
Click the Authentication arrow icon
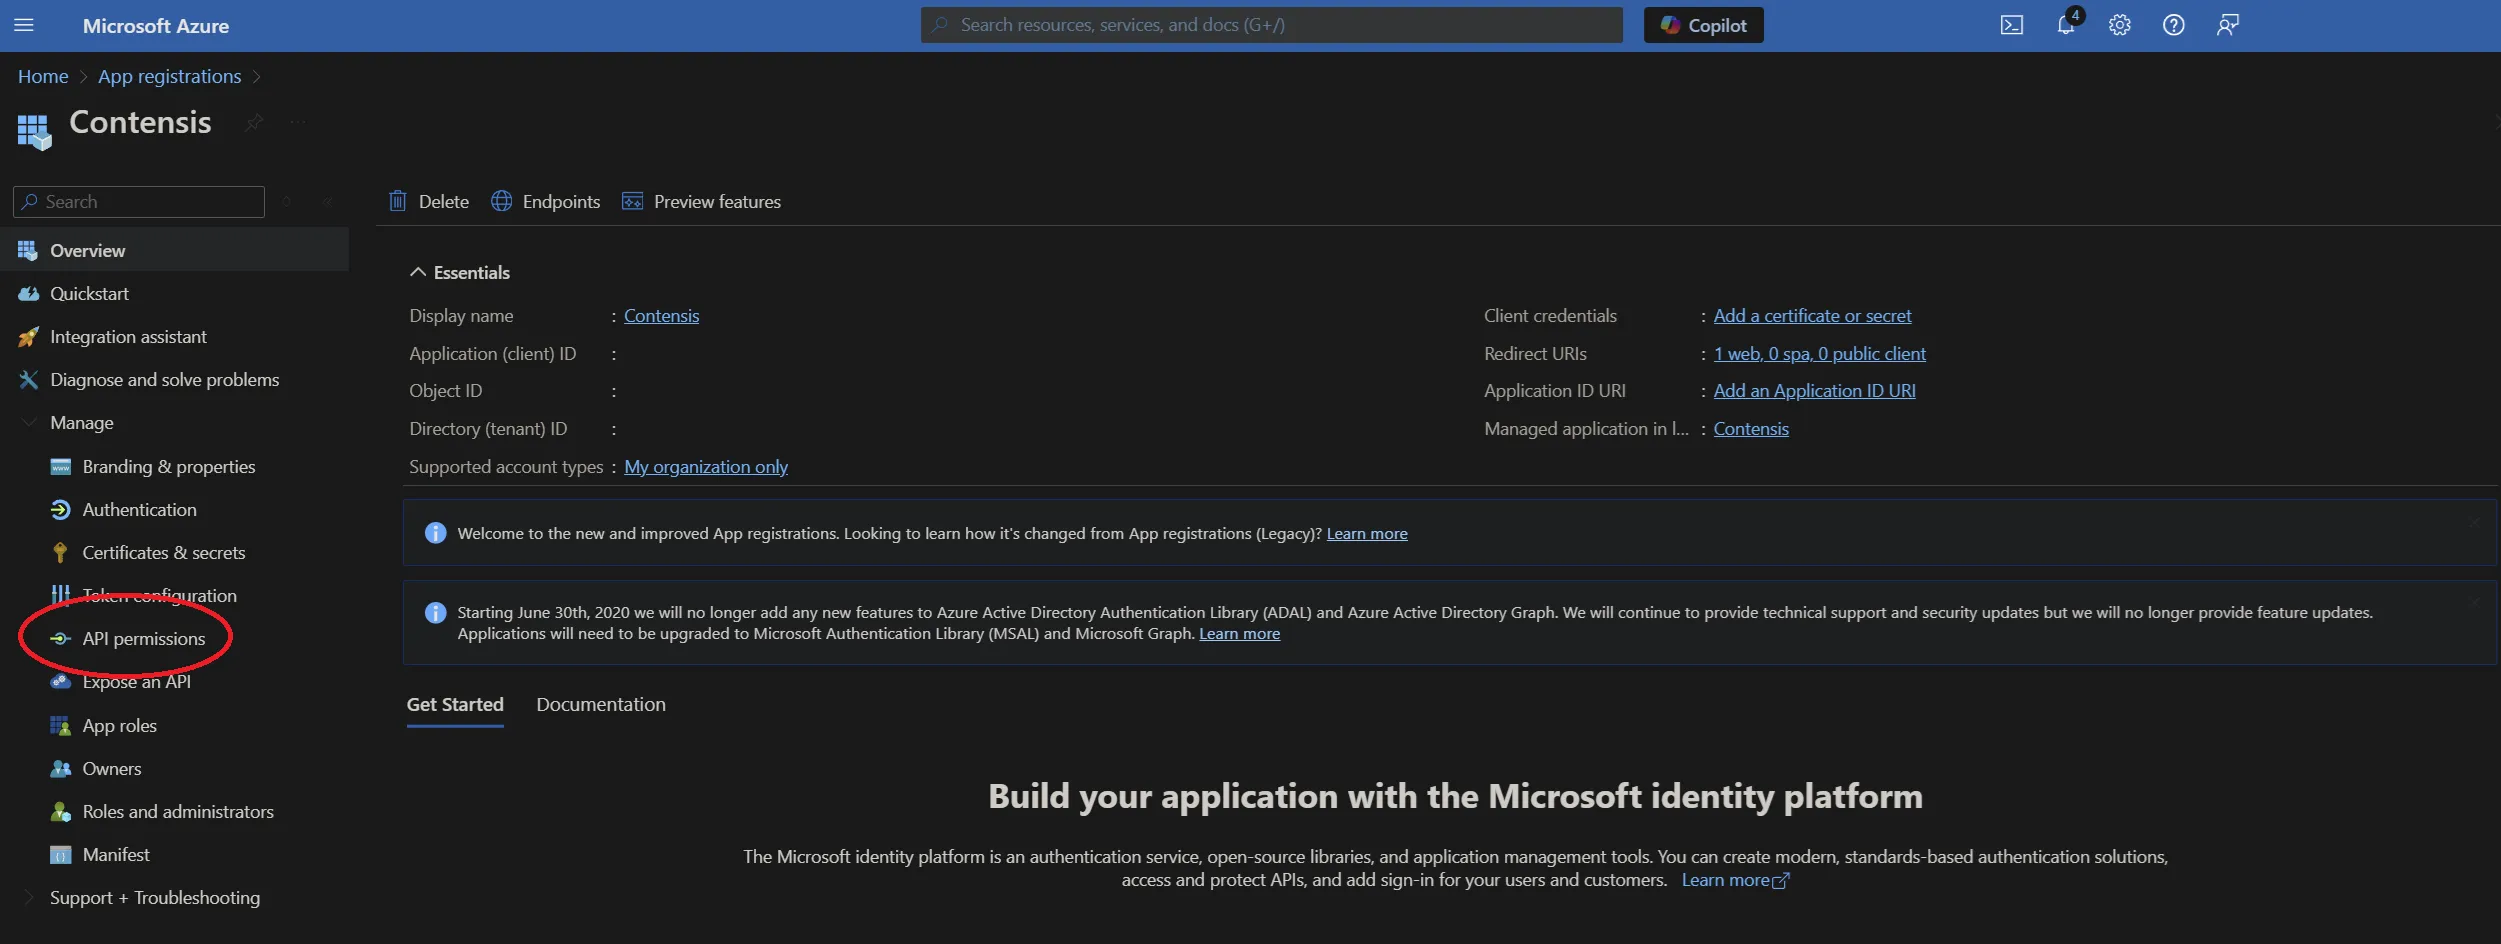pos(61,510)
